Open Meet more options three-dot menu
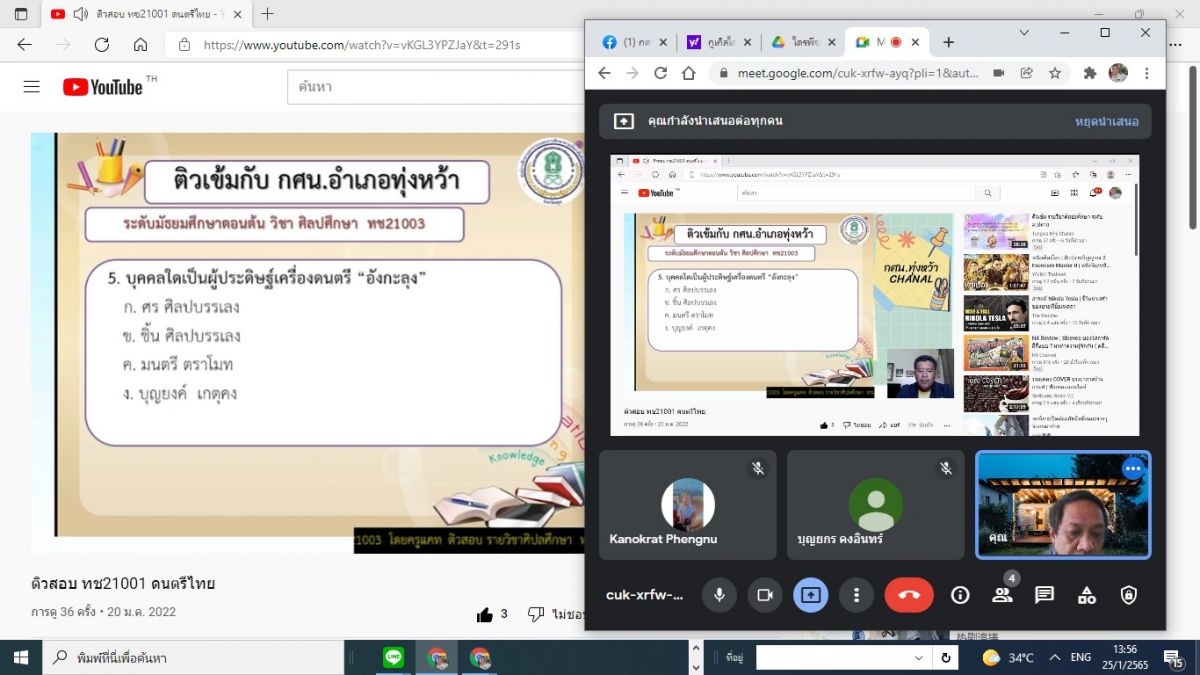This screenshot has width=1200, height=675. coord(856,595)
